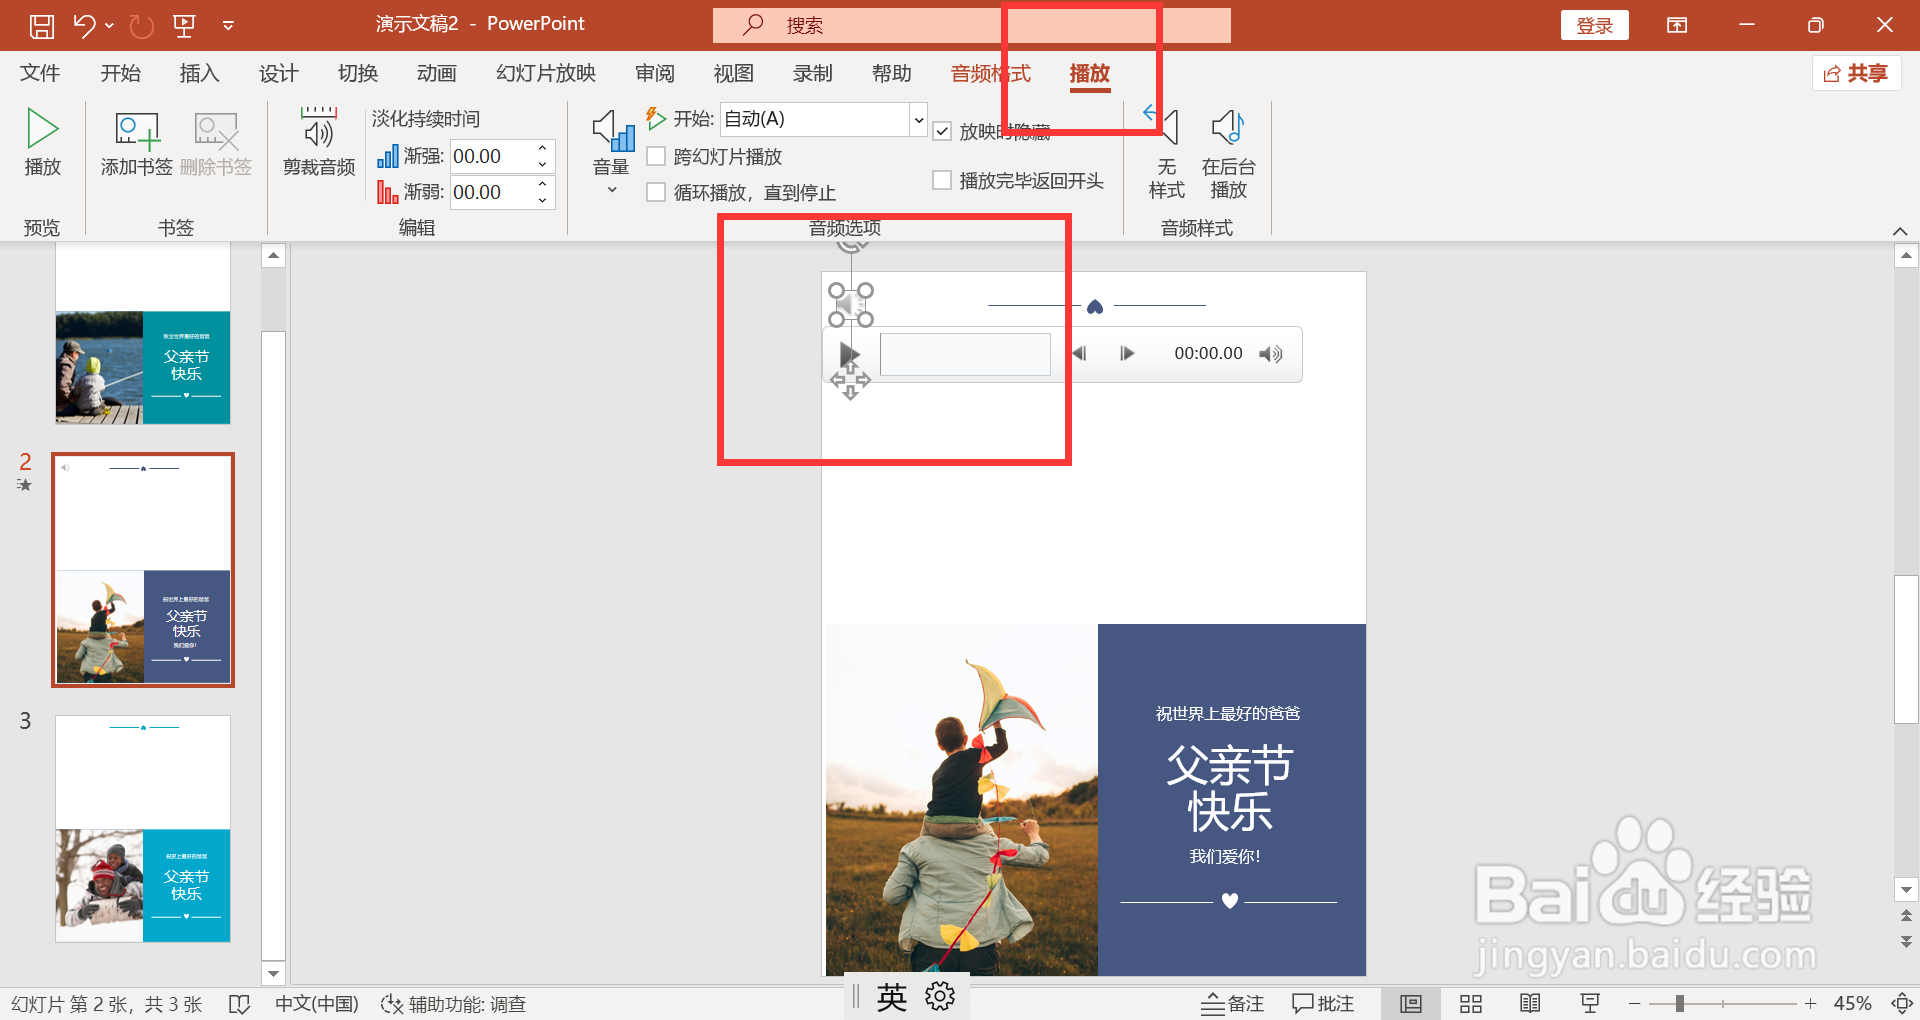The height and width of the screenshot is (1020, 1920).
Task: Switch to the Insert (插入) tab
Action: (199, 73)
